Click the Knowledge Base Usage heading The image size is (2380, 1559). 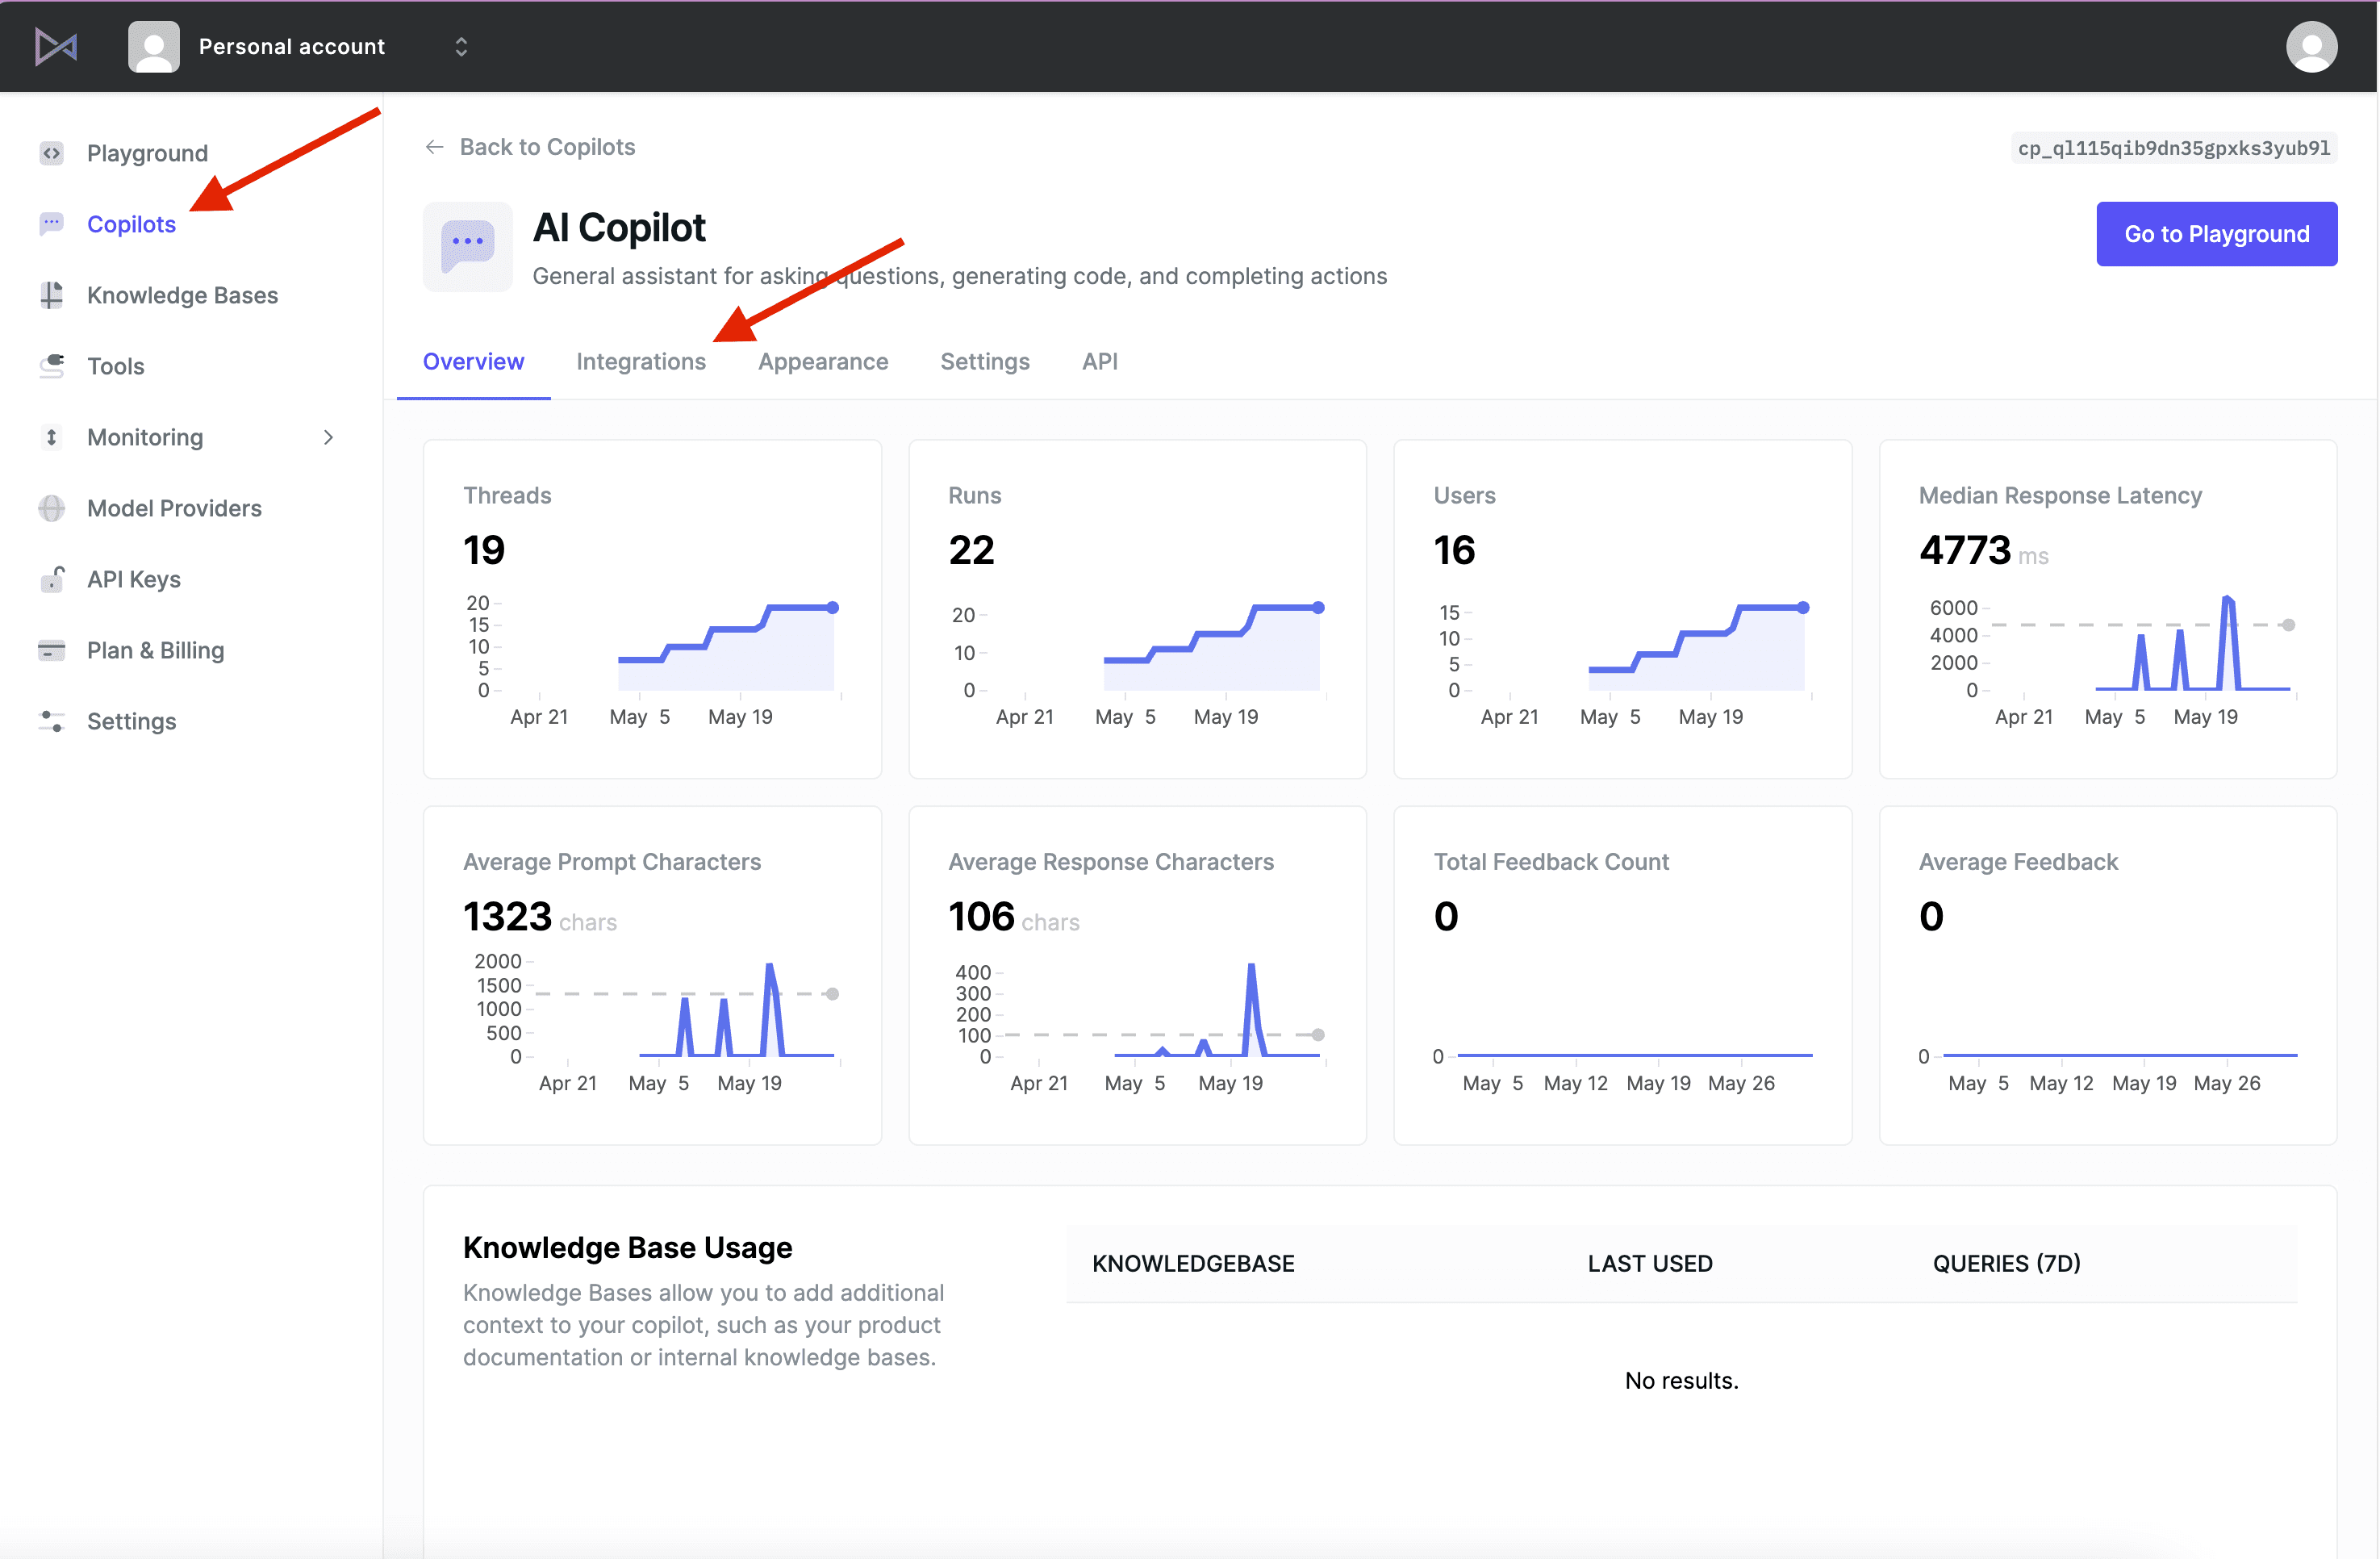pos(627,1248)
